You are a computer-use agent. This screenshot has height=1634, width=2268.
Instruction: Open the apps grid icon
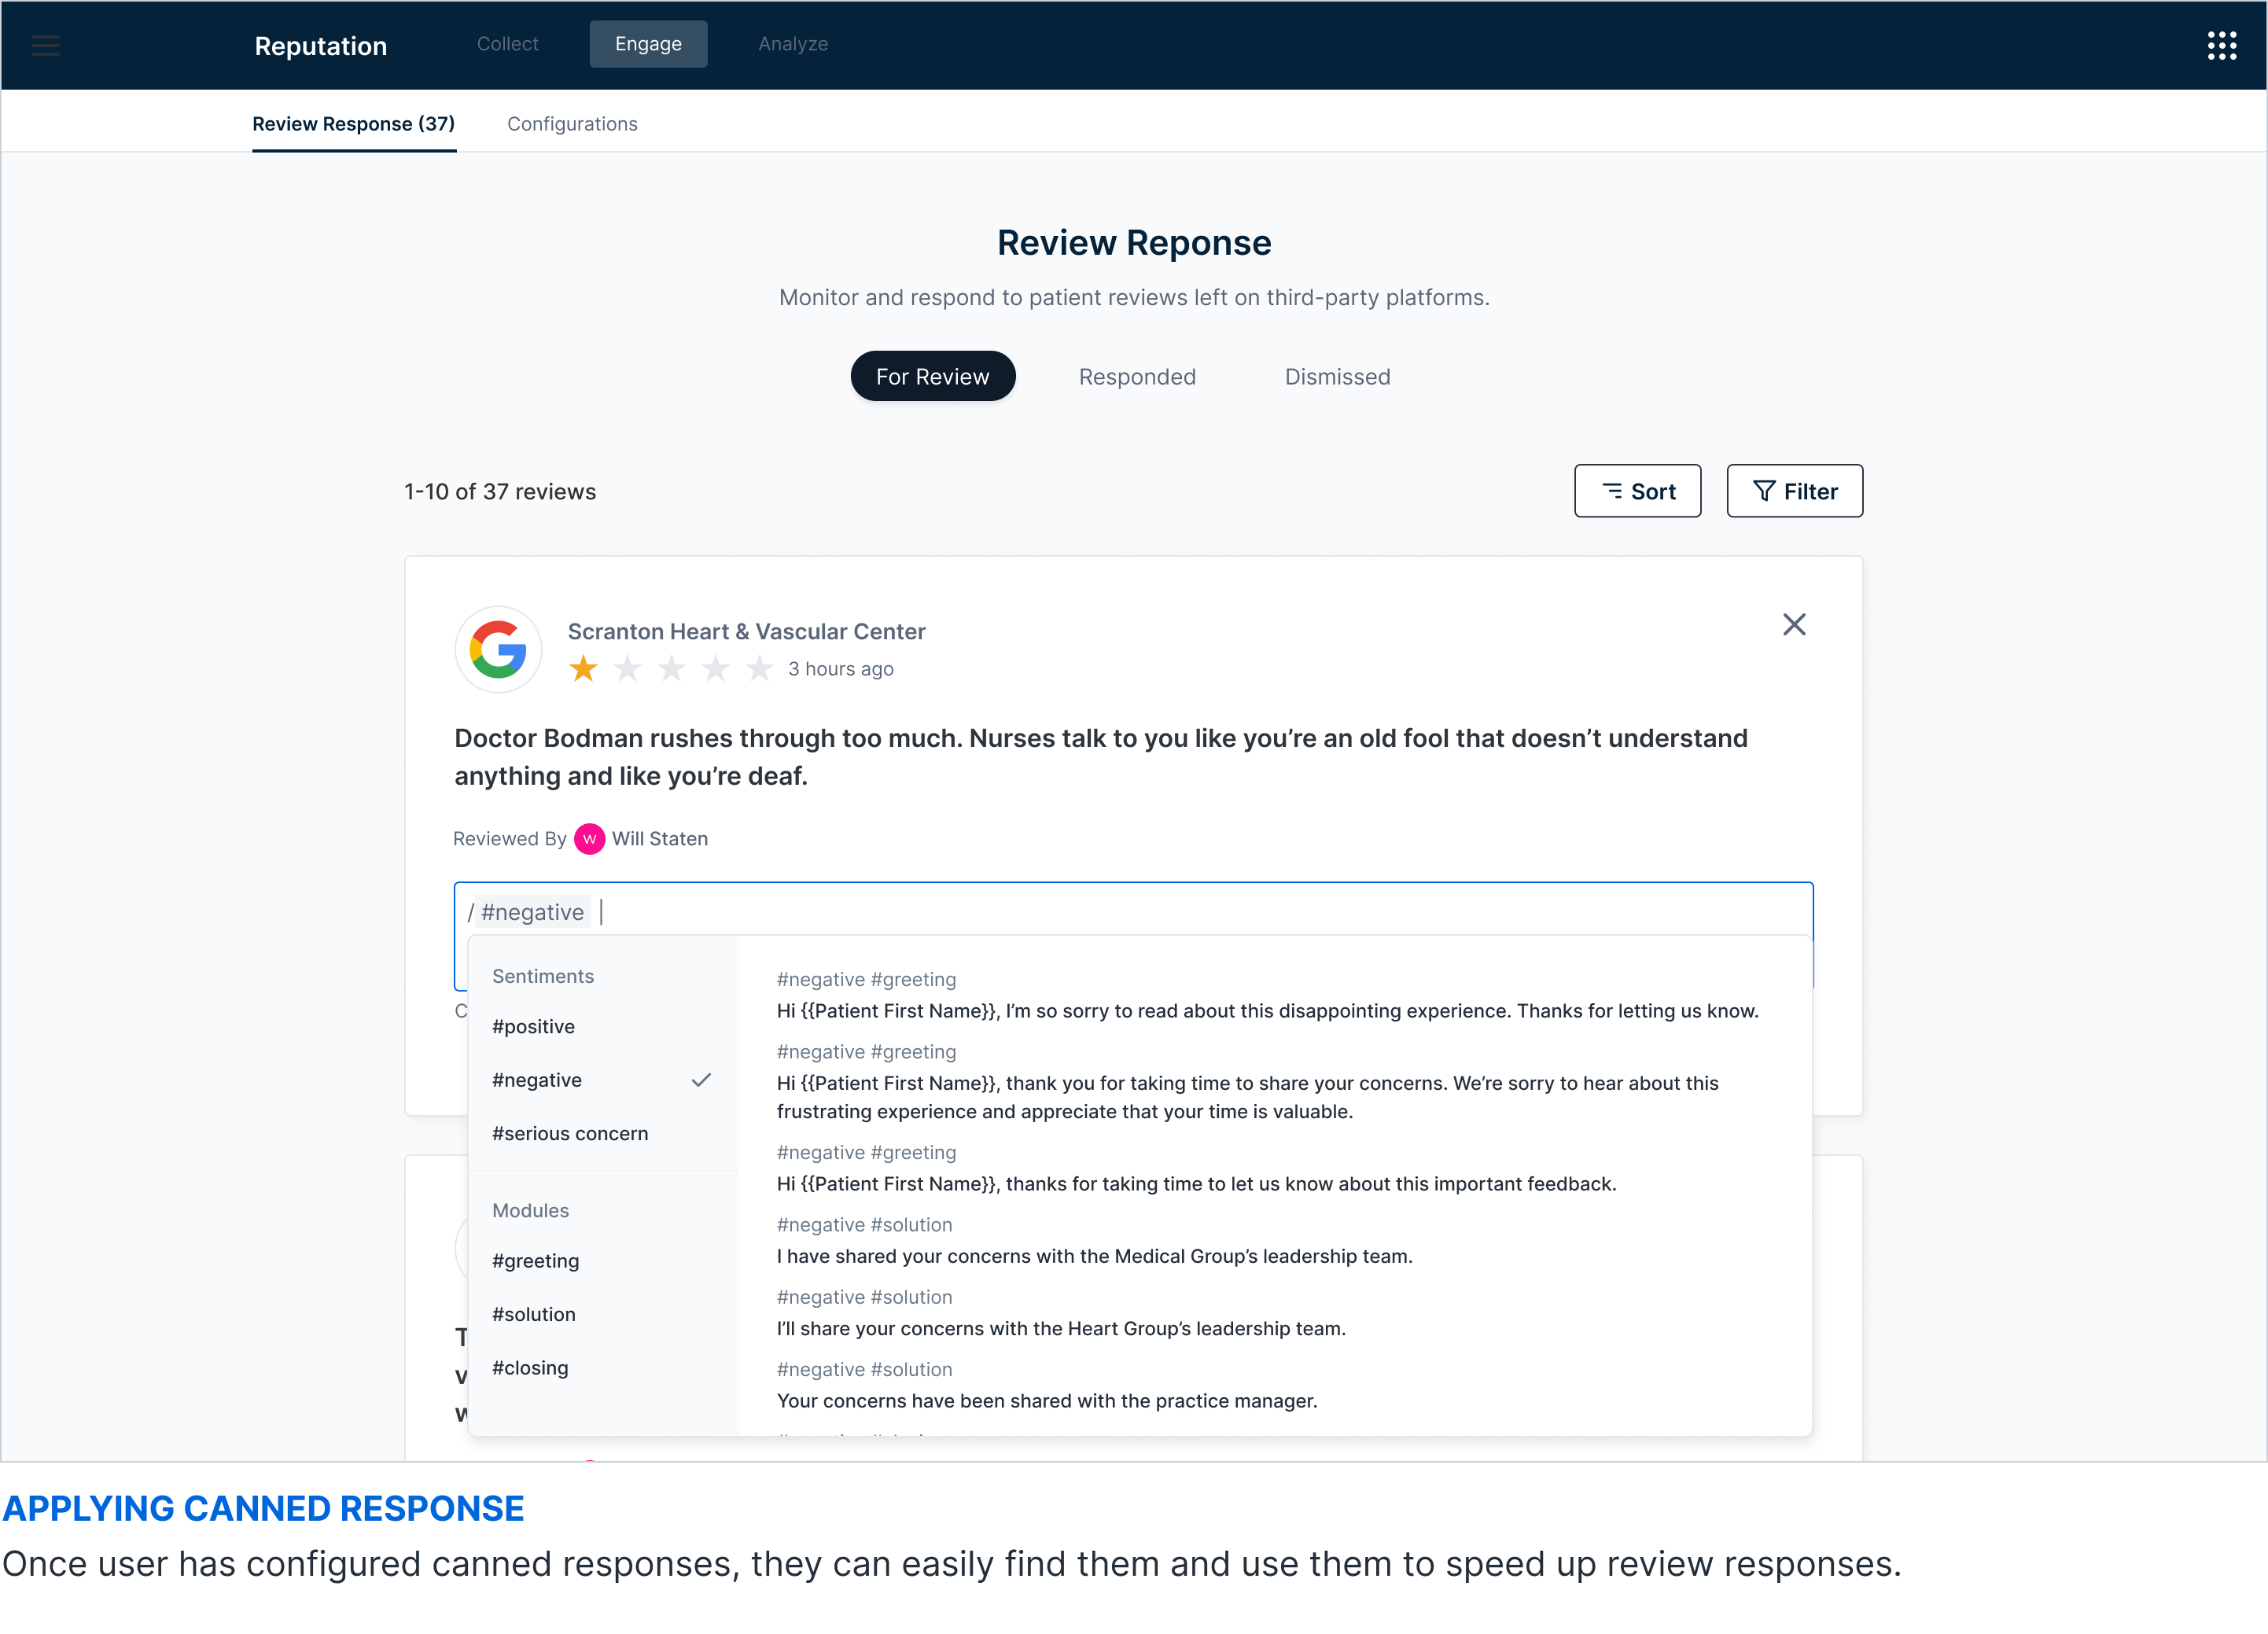[2221, 45]
